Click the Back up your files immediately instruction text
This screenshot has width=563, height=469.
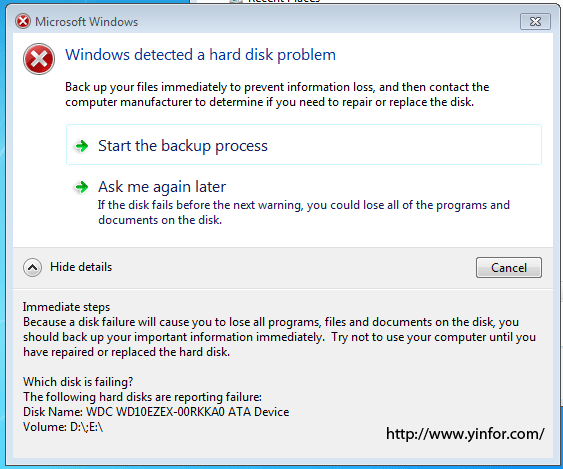coord(277,94)
